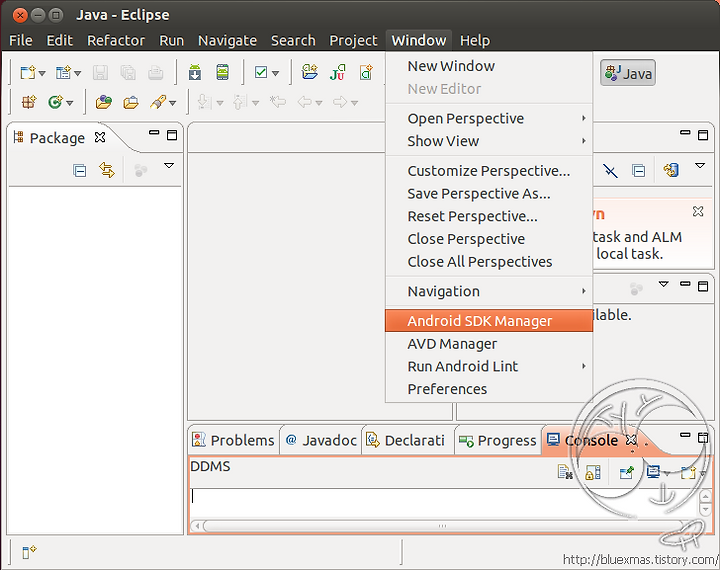Expand the Android Lint checkmark dropdown arrow
Screen dimensions: 720x570
(276, 73)
